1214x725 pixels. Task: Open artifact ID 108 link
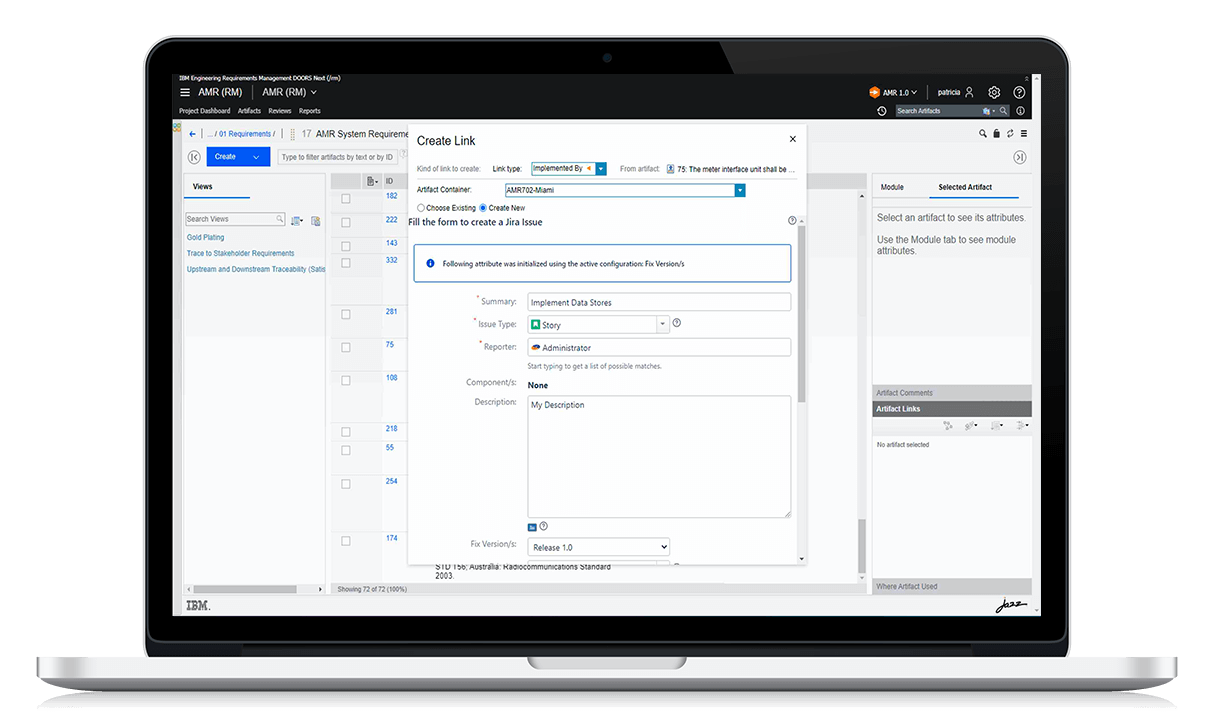392,378
